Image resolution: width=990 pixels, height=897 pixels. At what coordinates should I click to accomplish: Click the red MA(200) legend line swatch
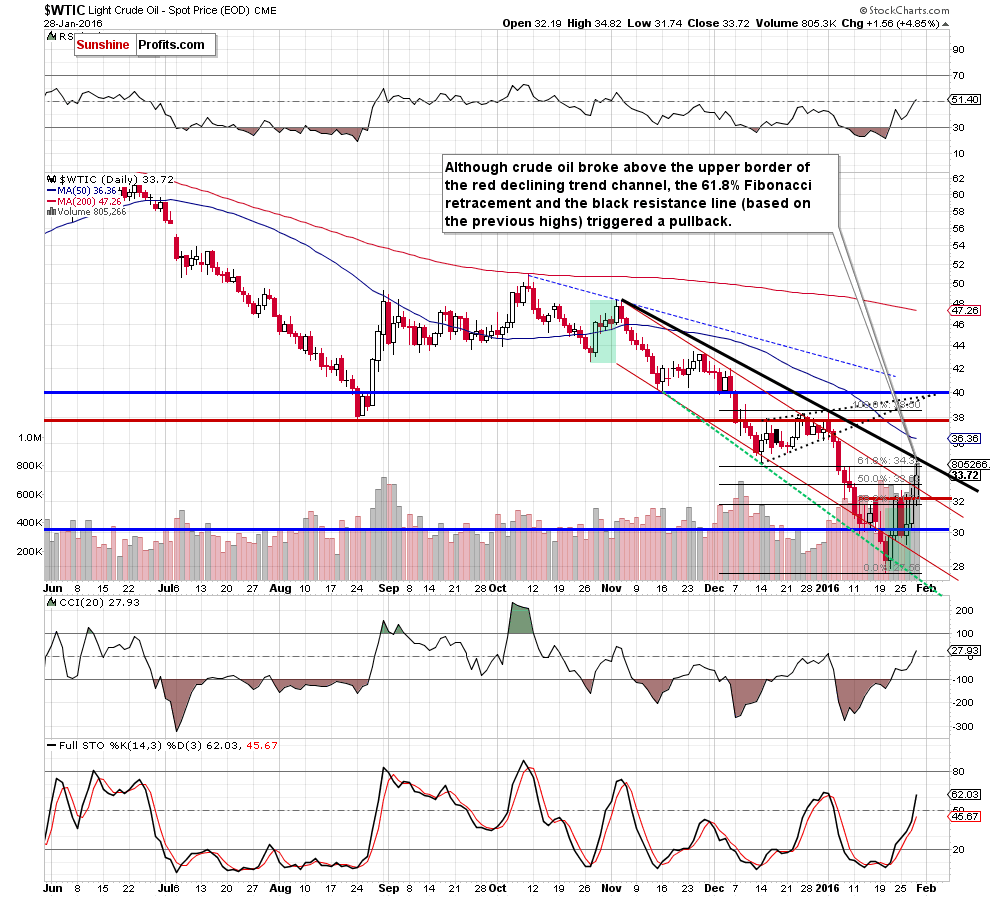[52, 201]
